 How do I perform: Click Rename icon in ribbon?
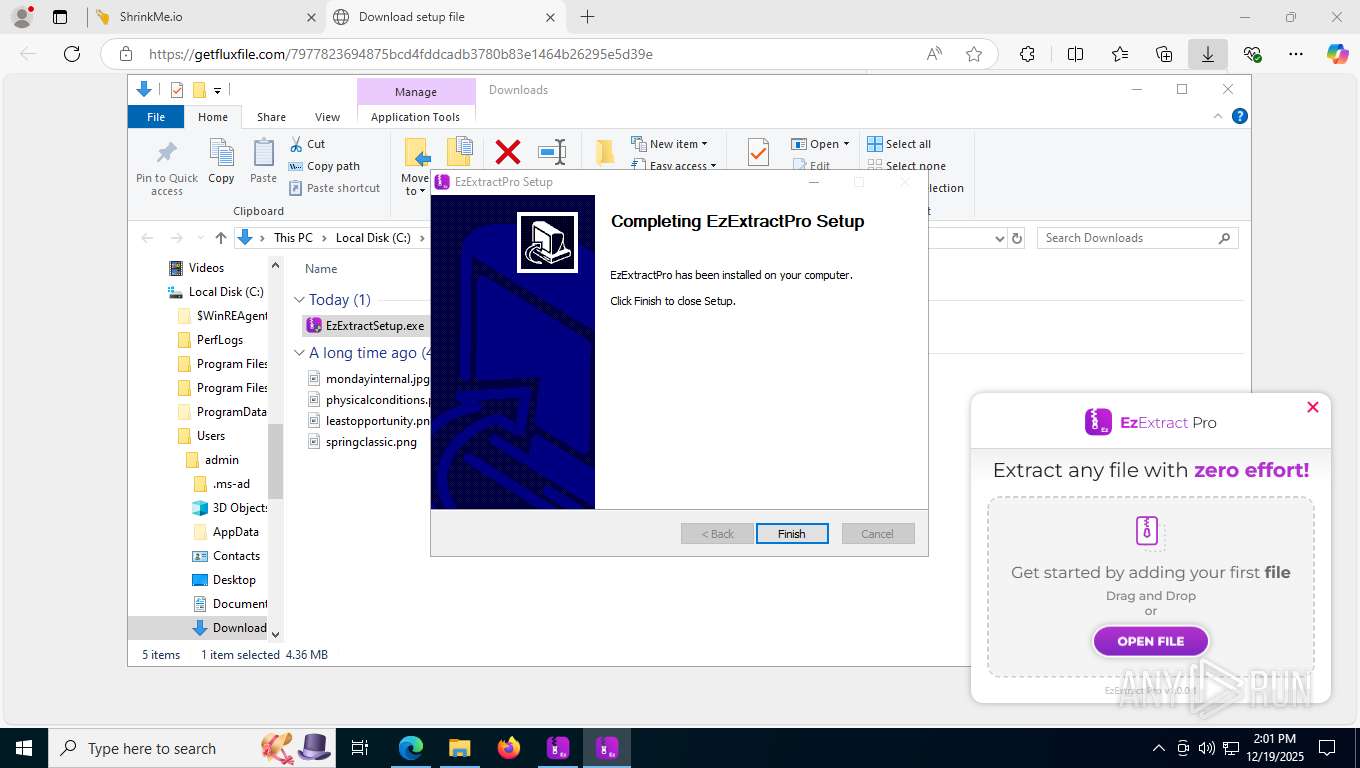[552, 152]
